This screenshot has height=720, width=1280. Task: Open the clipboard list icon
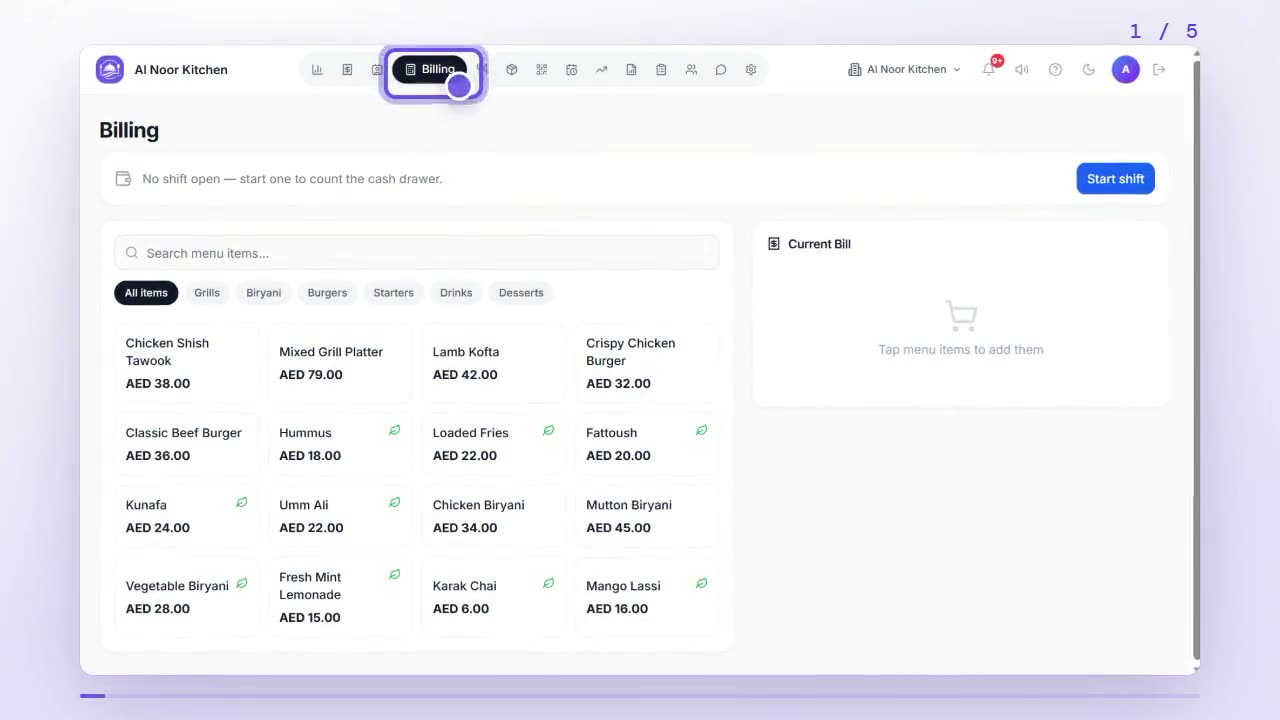[661, 70]
